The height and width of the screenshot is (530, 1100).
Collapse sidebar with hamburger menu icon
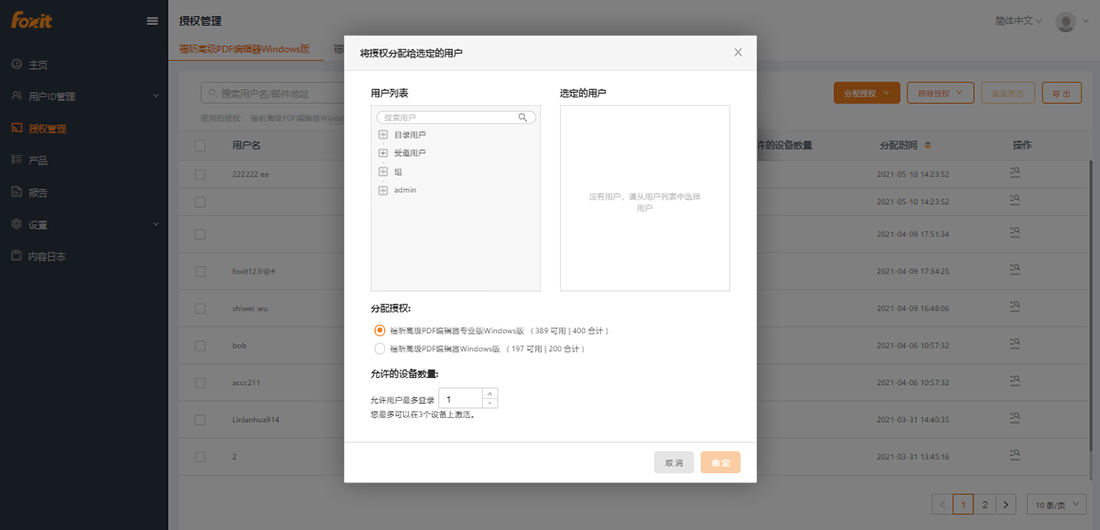[152, 21]
